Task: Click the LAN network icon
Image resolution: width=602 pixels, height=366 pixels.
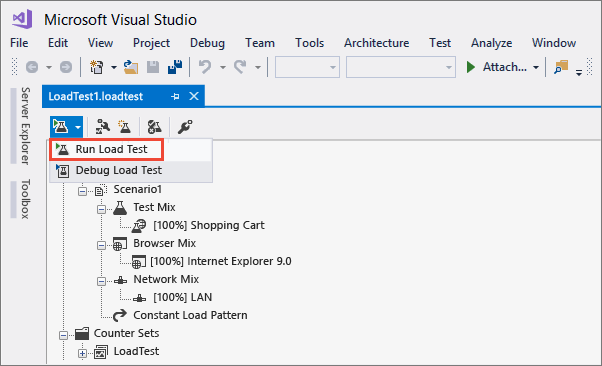Action: point(139,298)
